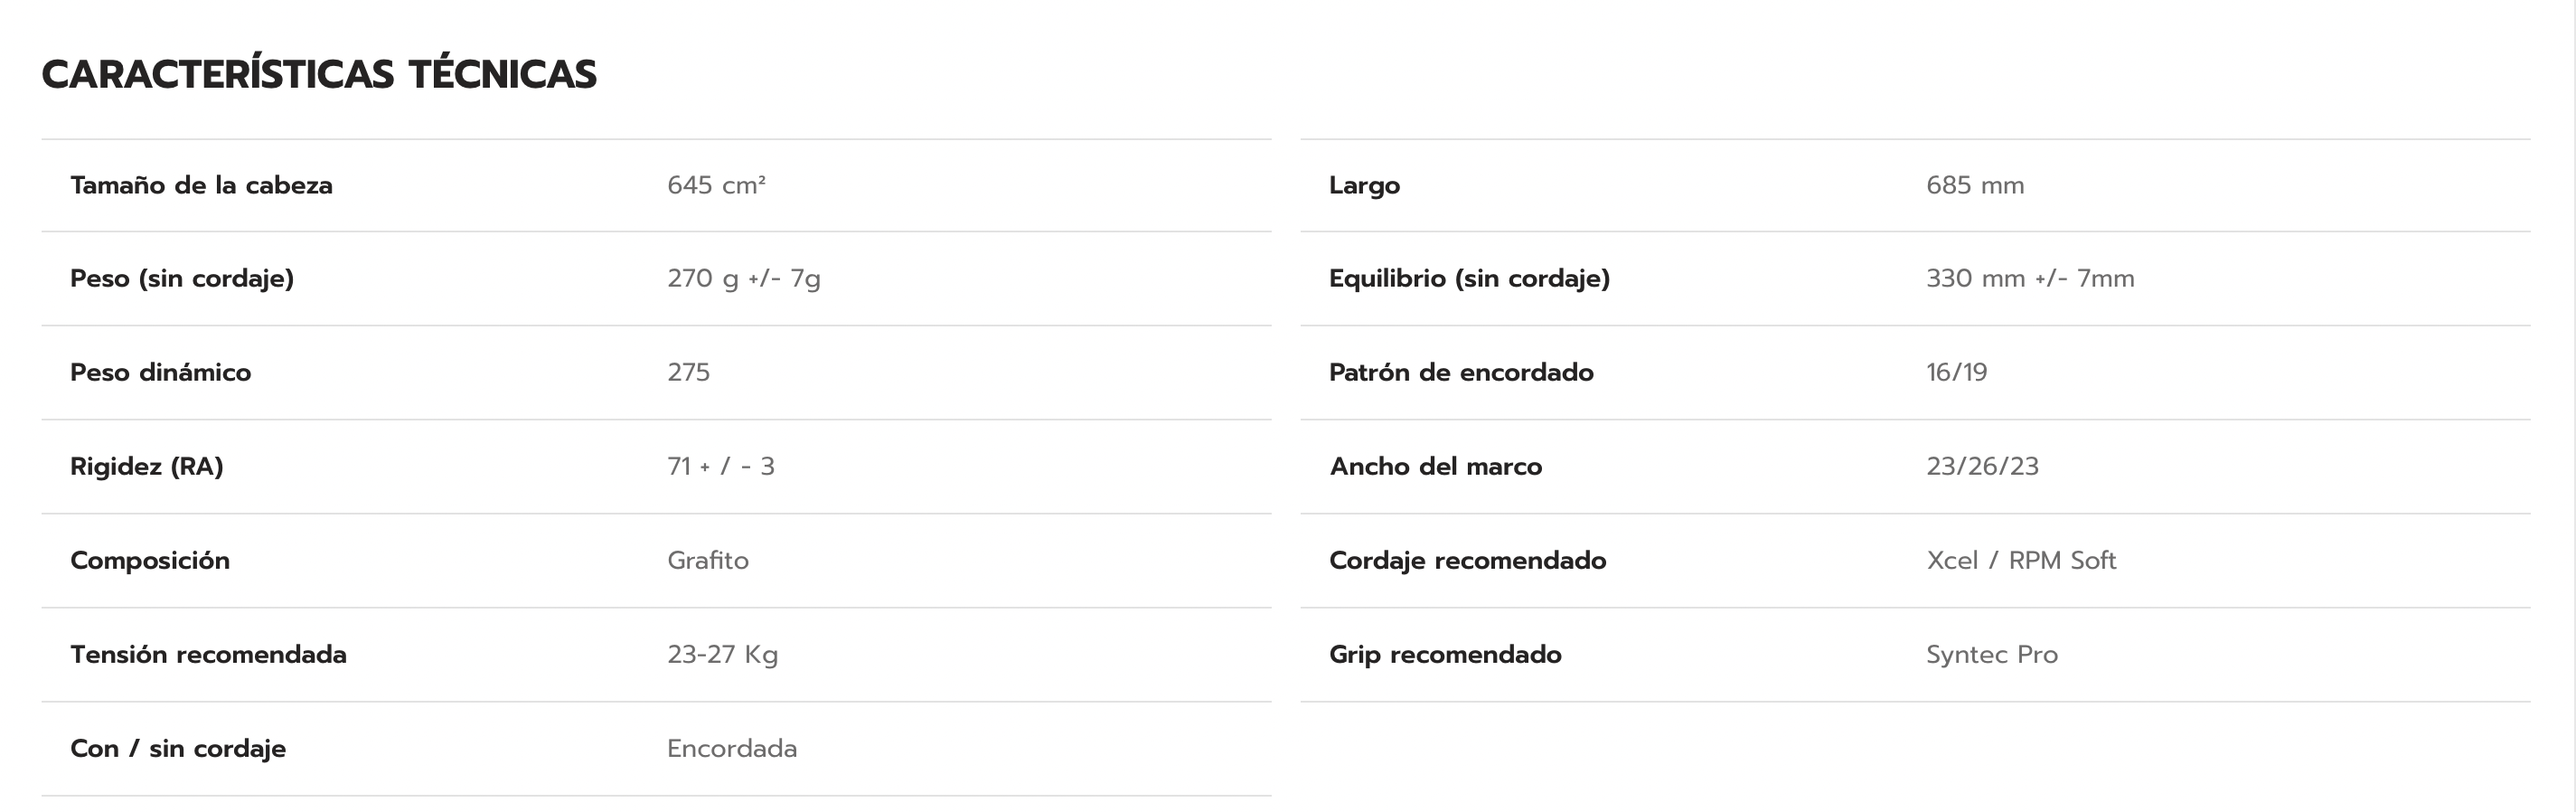The width and height of the screenshot is (2576, 812).
Task: Click the Tensión recomendada label
Action: coord(208,655)
